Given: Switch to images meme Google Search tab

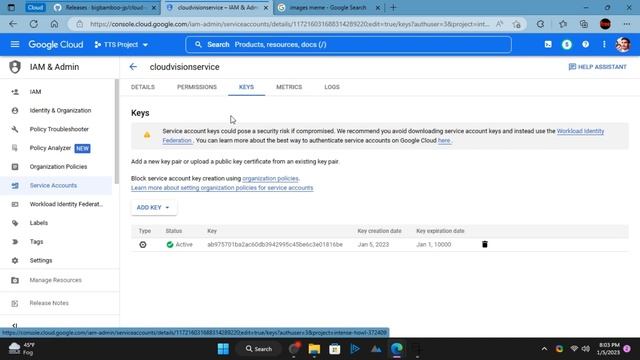Looking at the screenshot, I should click(328, 7).
